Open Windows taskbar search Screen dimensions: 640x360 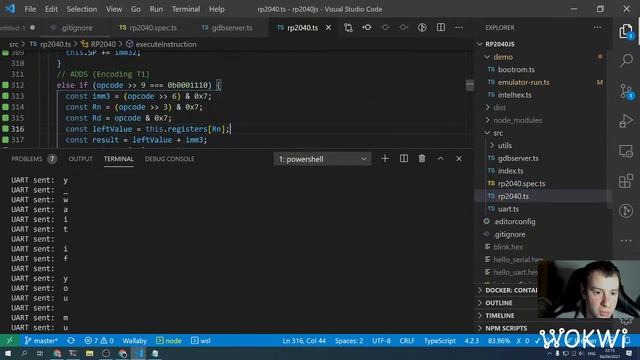pyautogui.click(x=24, y=353)
